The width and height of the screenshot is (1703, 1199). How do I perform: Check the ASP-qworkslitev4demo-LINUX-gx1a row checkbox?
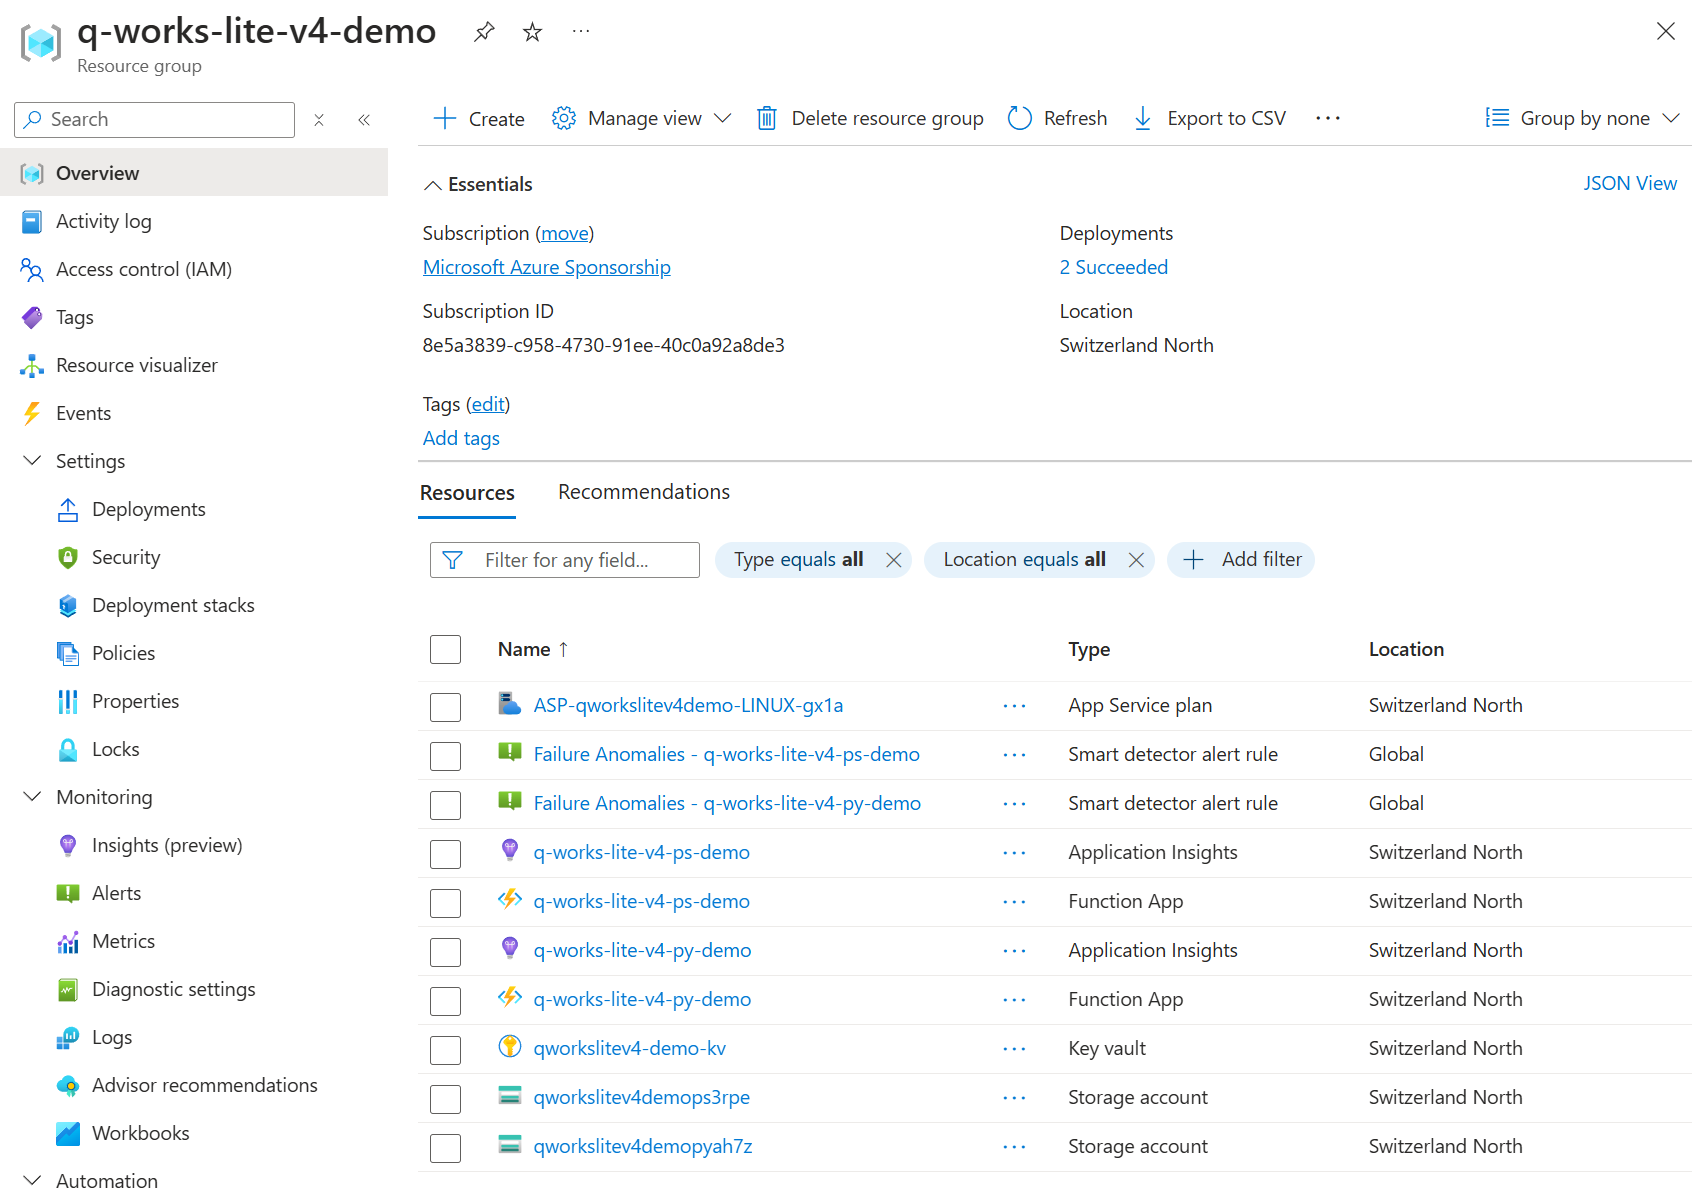click(445, 707)
